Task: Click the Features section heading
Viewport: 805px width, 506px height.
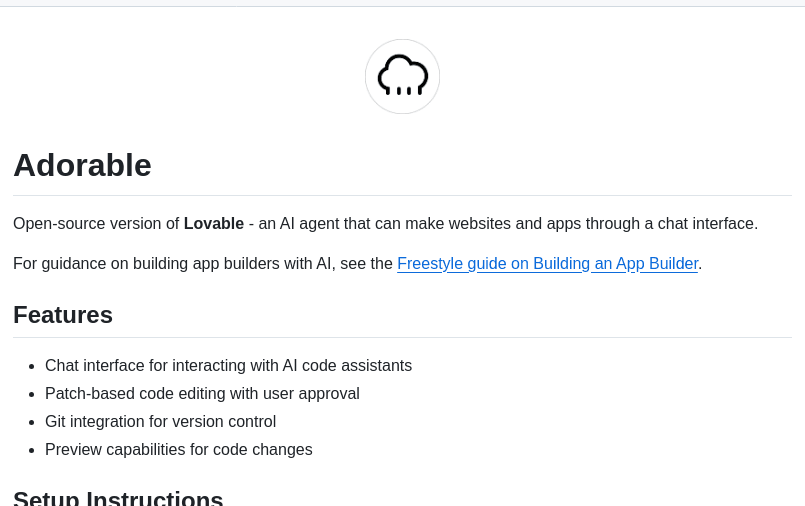Action: coord(63,315)
